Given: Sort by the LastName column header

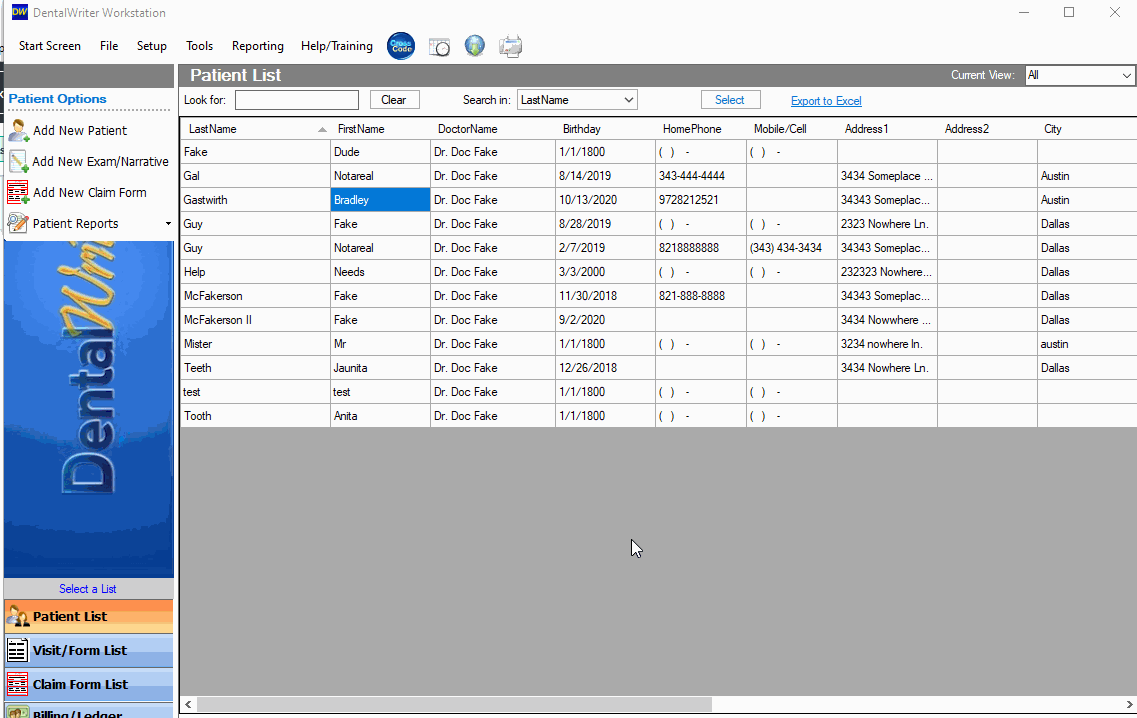Looking at the screenshot, I should 255,129.
